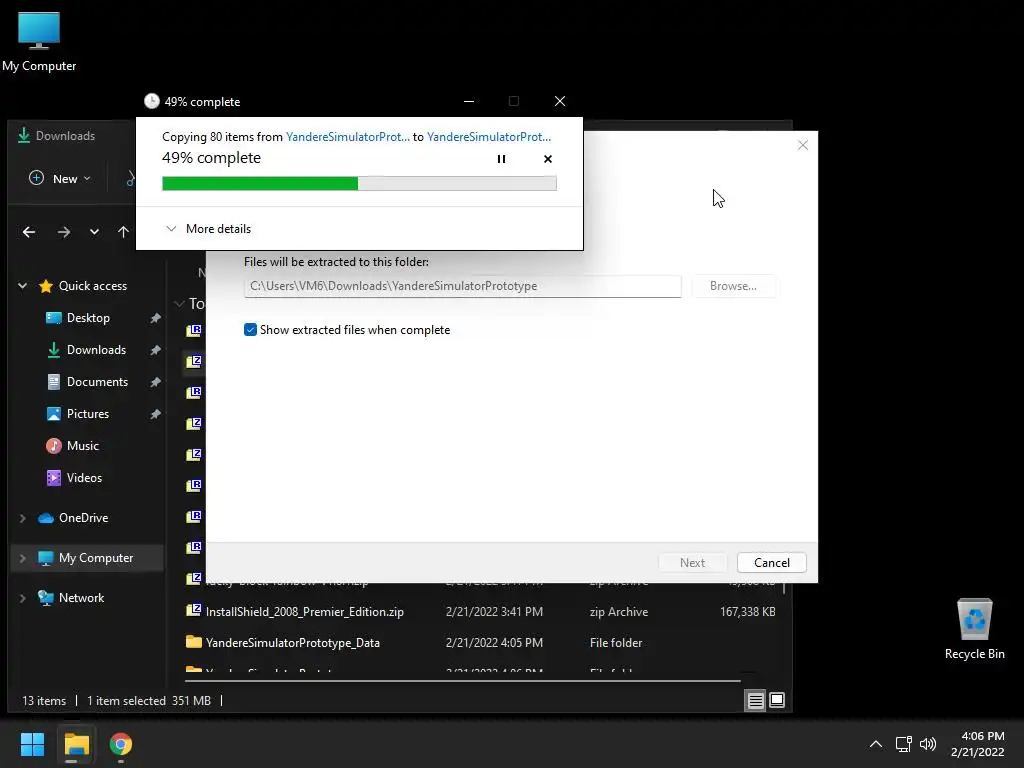Select Network in the sidebar
1024x768 pixels.
[x=81, y=598]
